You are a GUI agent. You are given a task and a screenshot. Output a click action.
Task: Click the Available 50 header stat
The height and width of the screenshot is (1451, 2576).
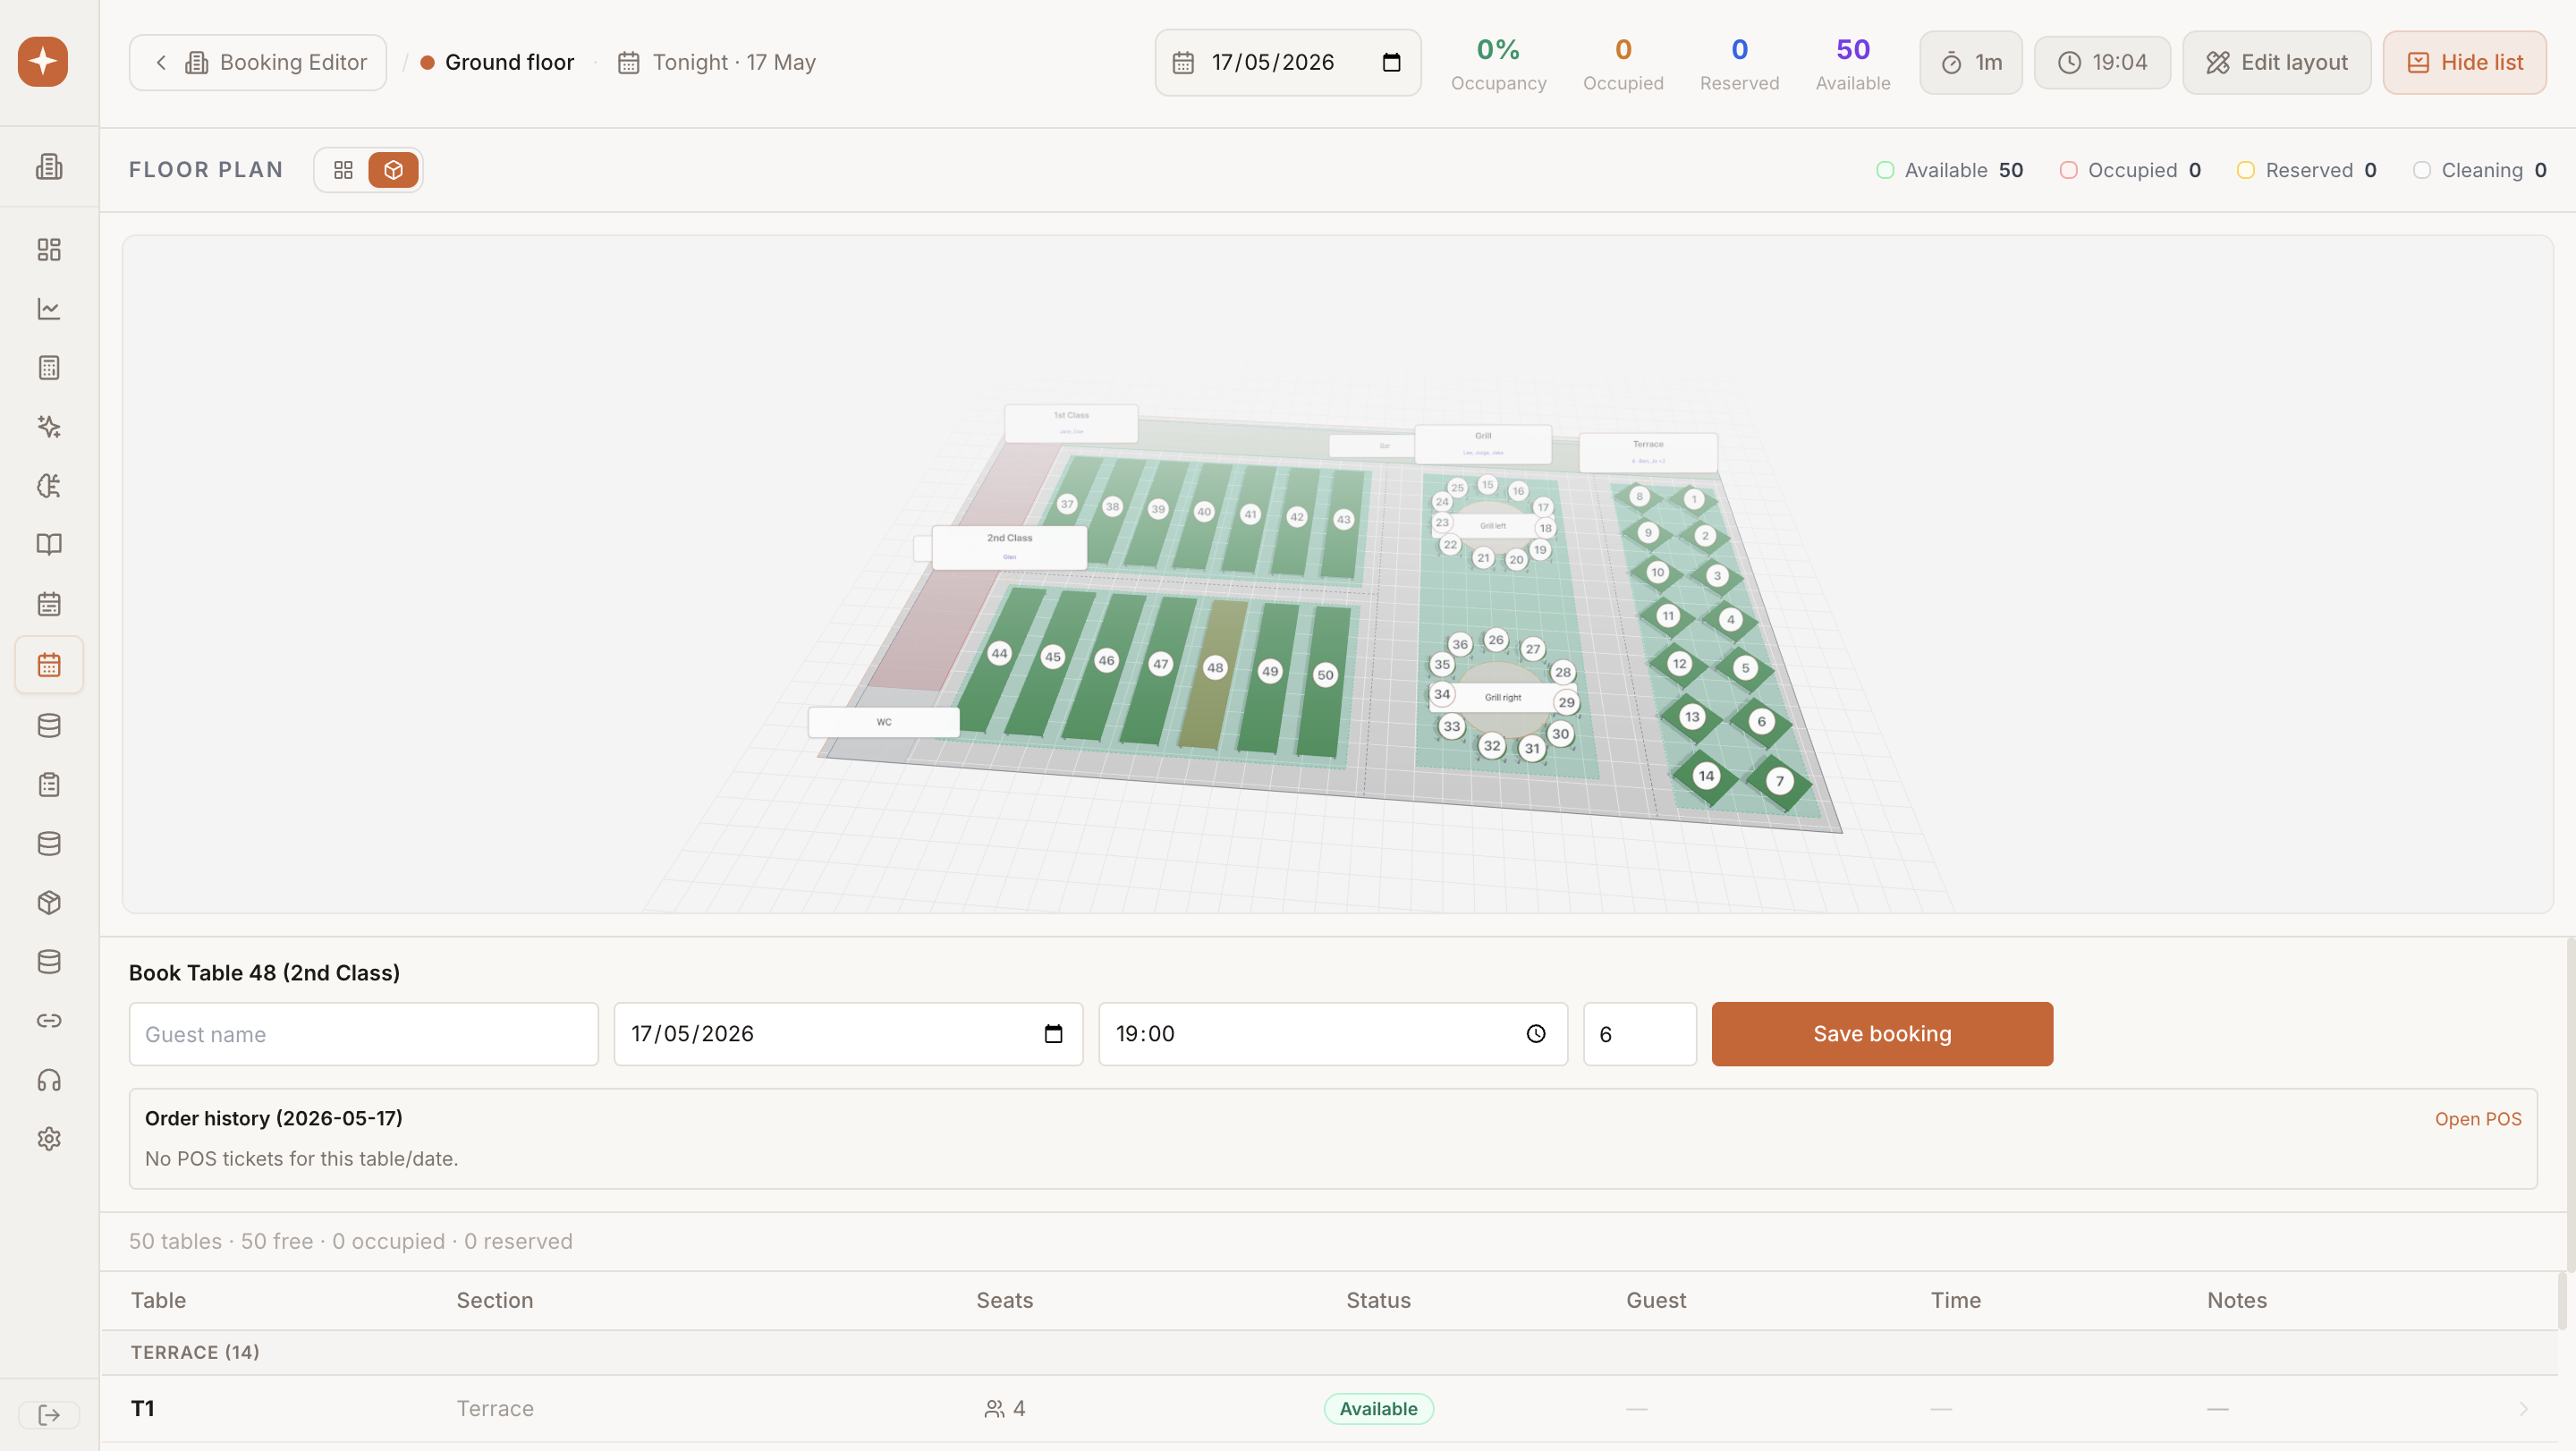[x=1852, y=63]
